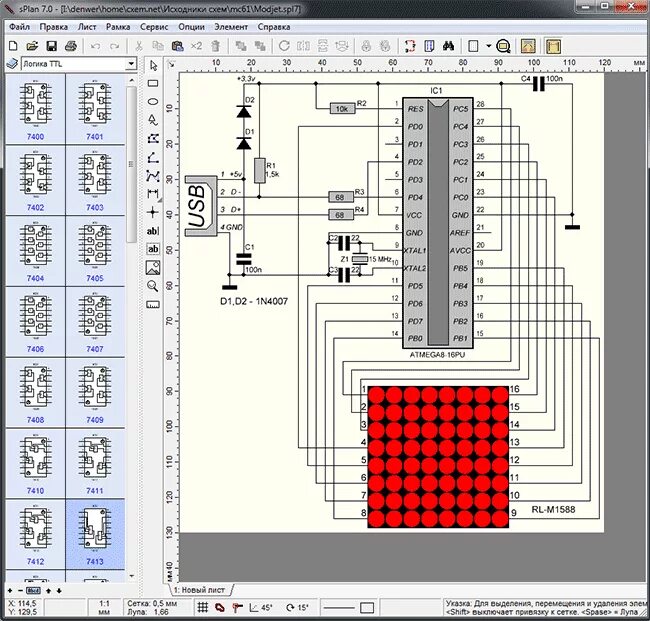This screenshot has width=650, height=621.
Task: Select the connection node cross tool
Action: [153, 212]
